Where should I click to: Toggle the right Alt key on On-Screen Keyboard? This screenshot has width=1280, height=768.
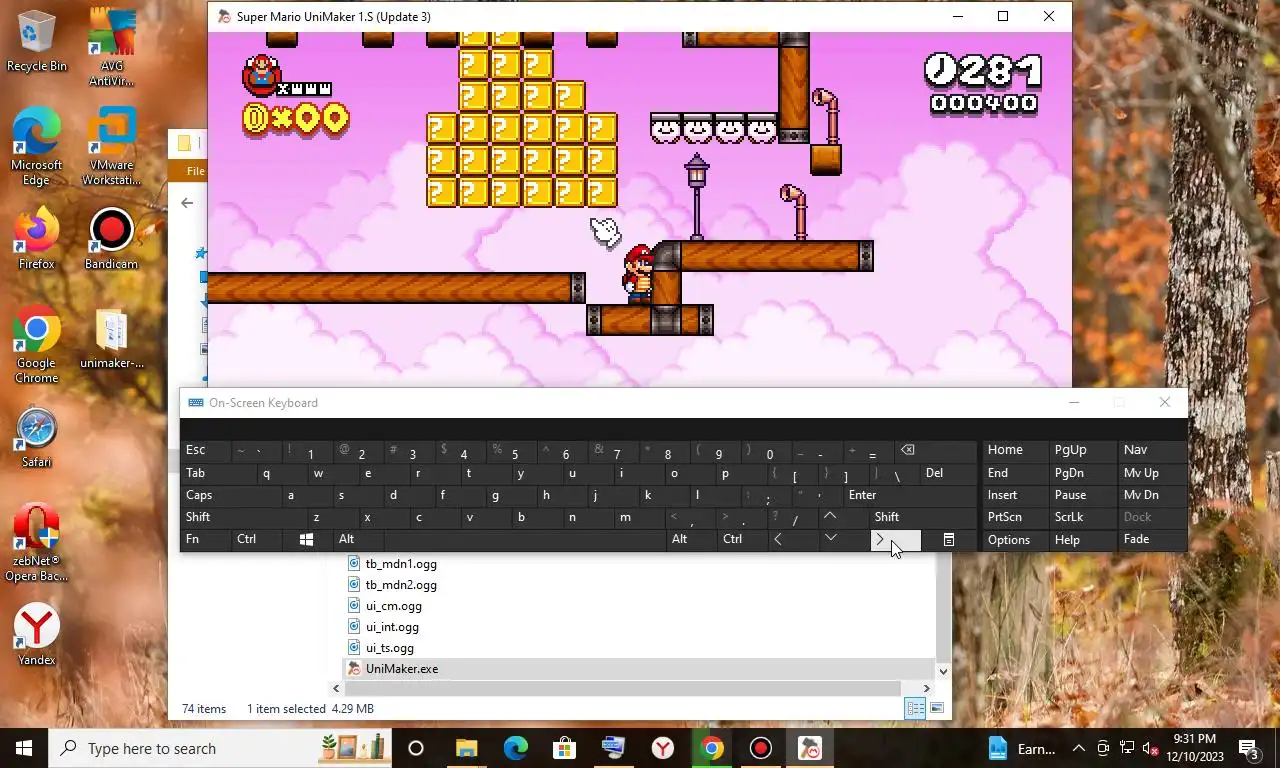(x=692, y=539)
